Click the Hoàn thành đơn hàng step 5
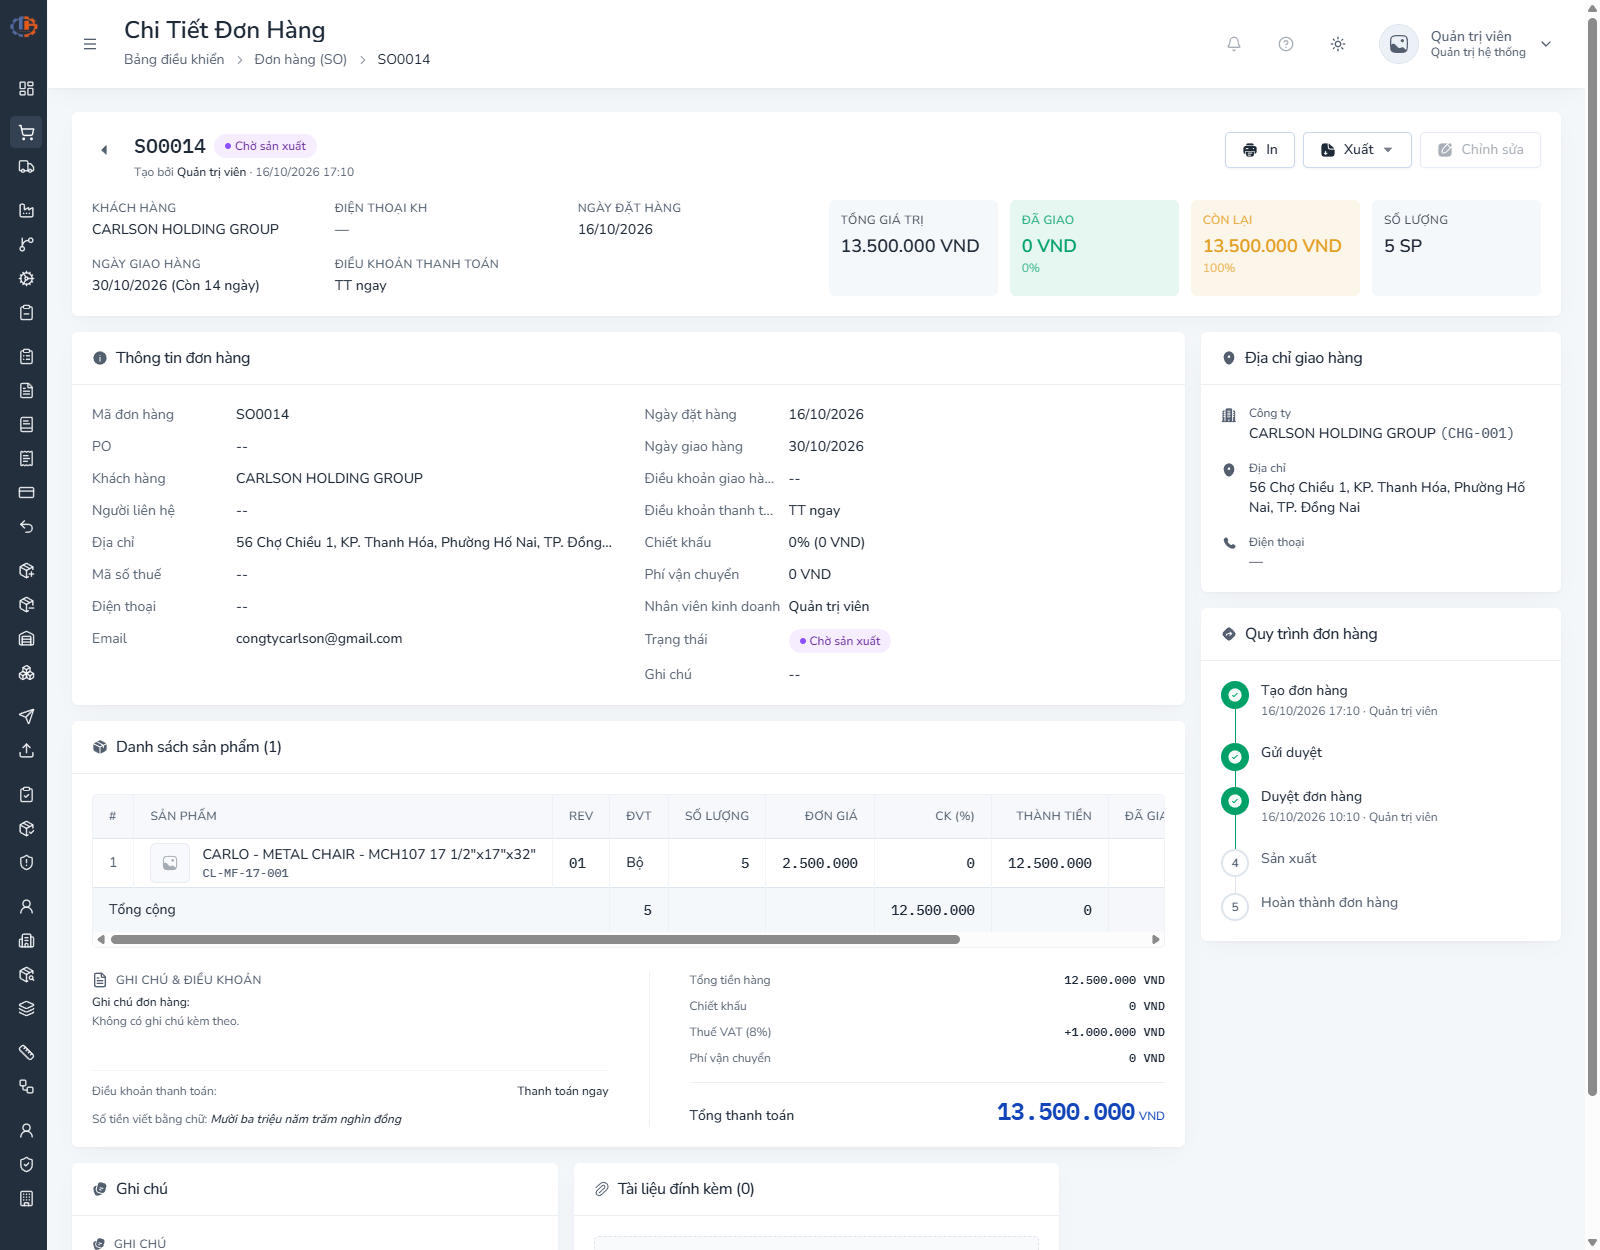 pyautogui.click(x=1329, y=903)
